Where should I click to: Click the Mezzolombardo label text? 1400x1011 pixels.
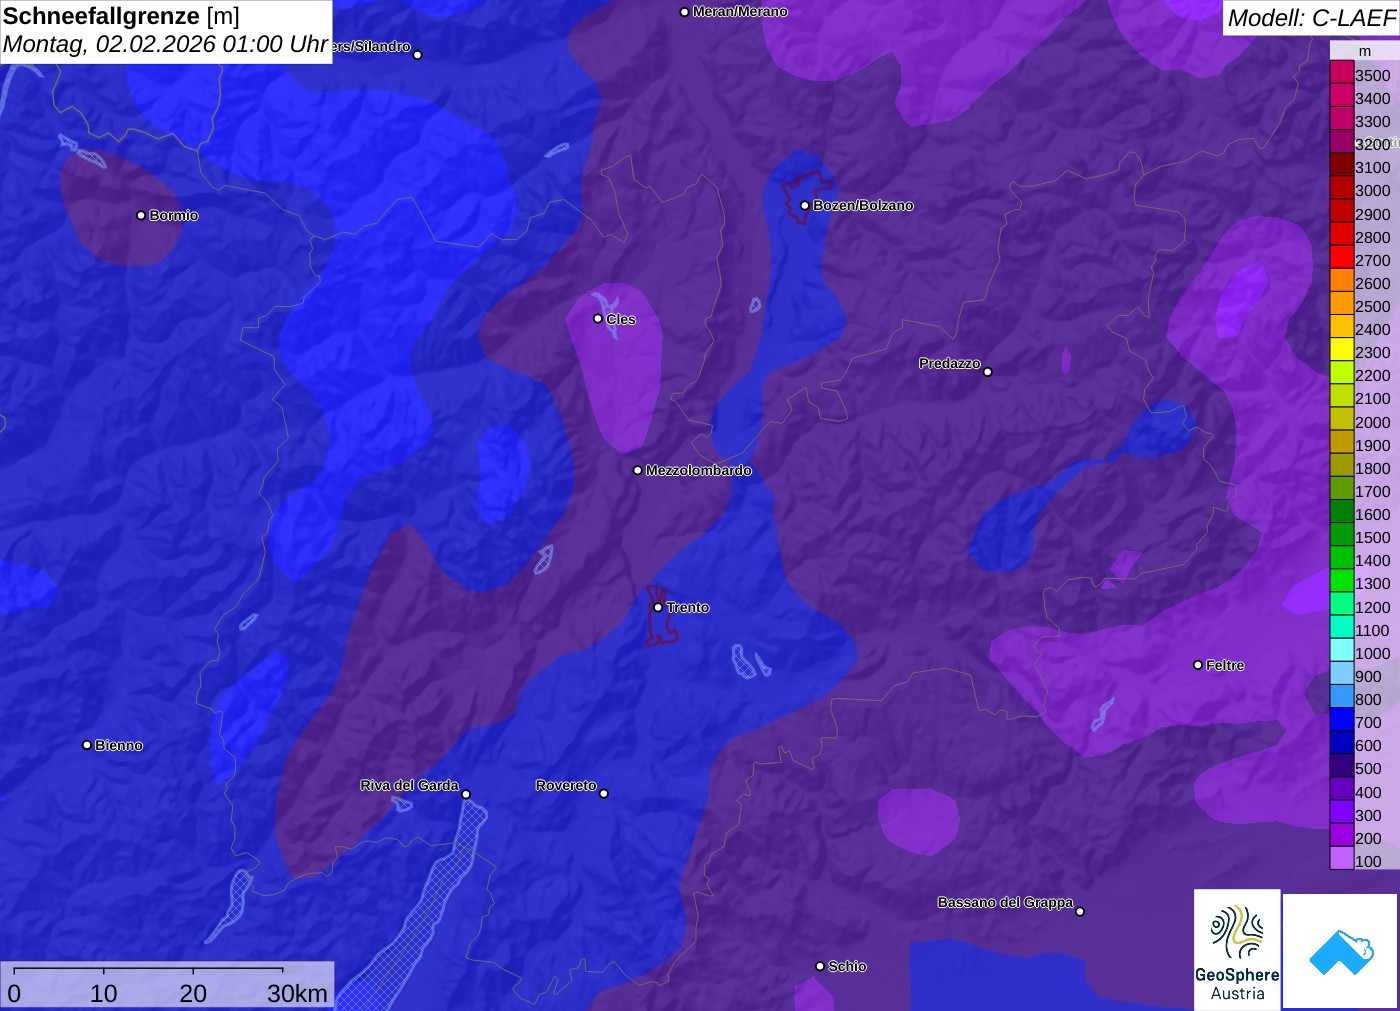click(698, 470)
